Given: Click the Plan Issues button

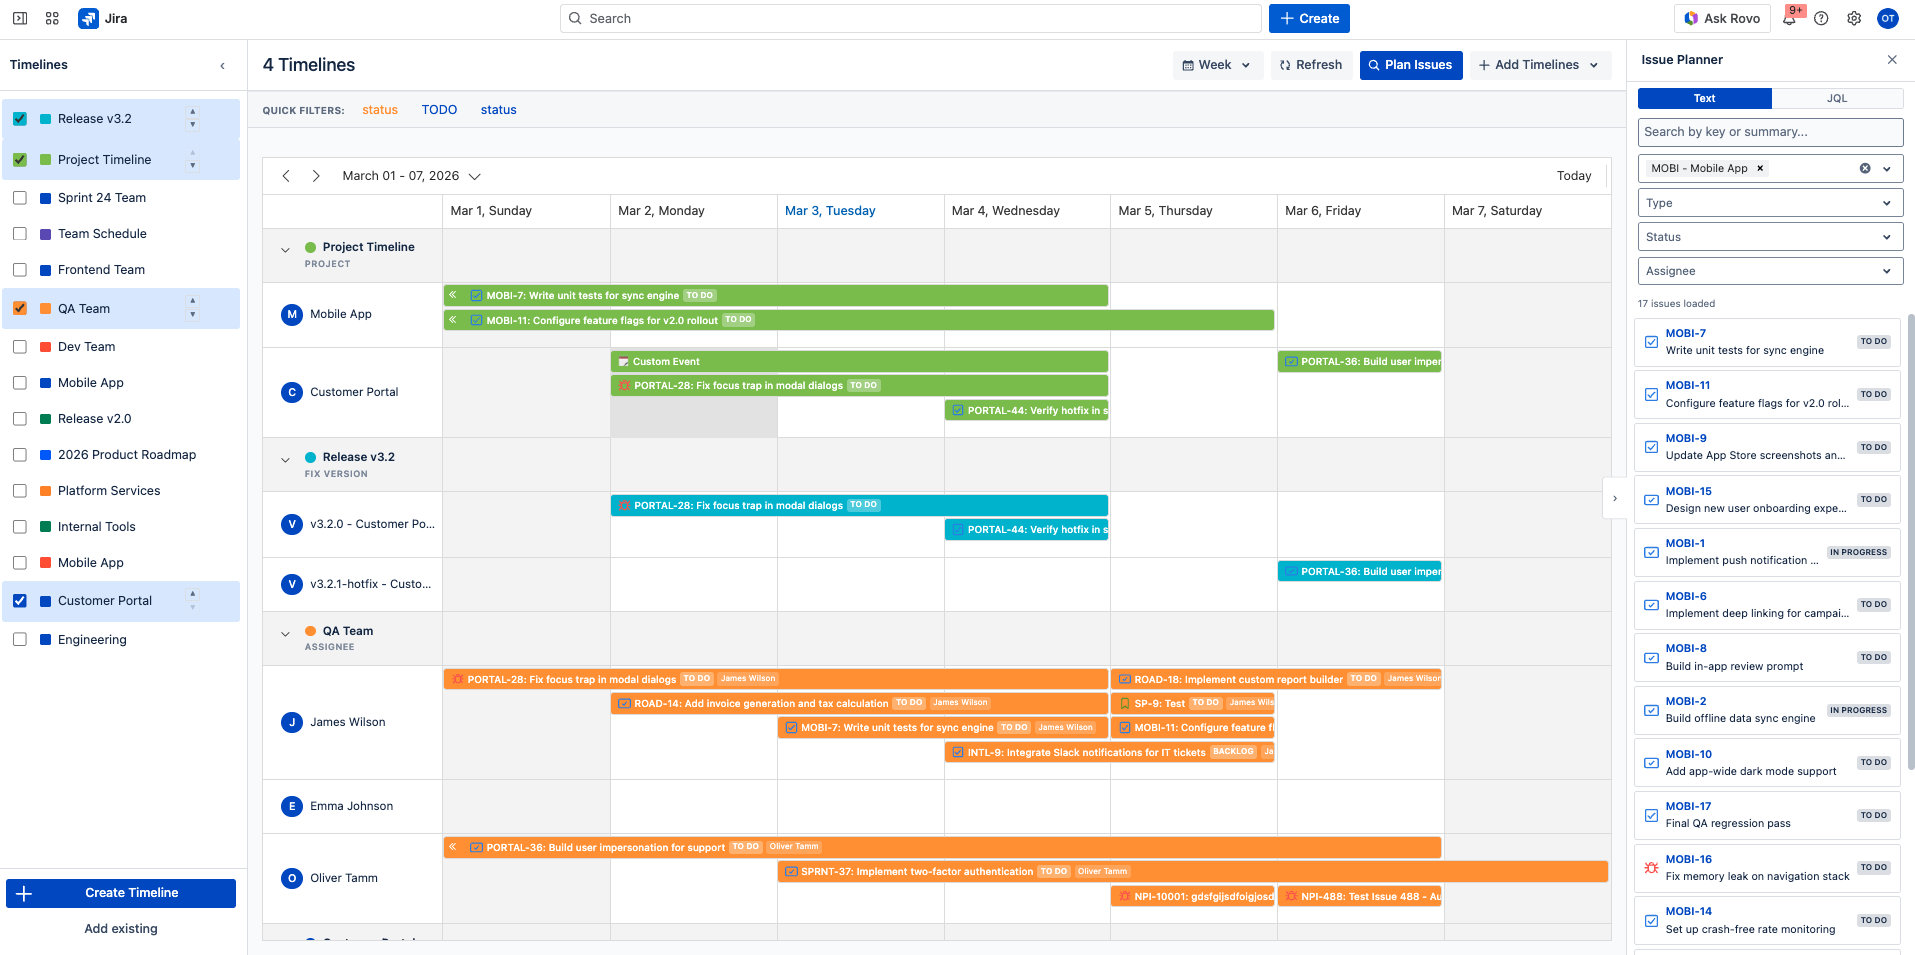Looking at the screenshot, I should [1411, 65].
